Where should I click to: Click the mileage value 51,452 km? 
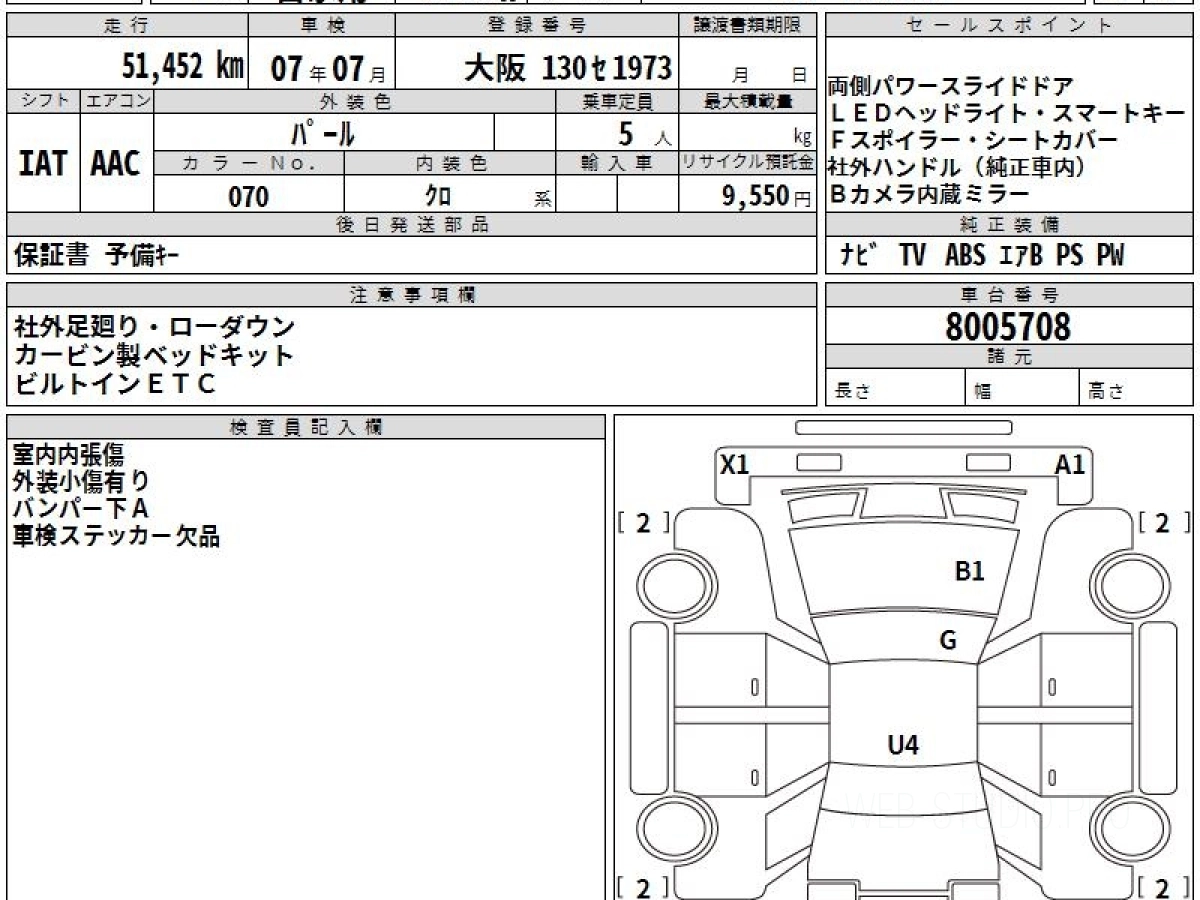point(182,67)
